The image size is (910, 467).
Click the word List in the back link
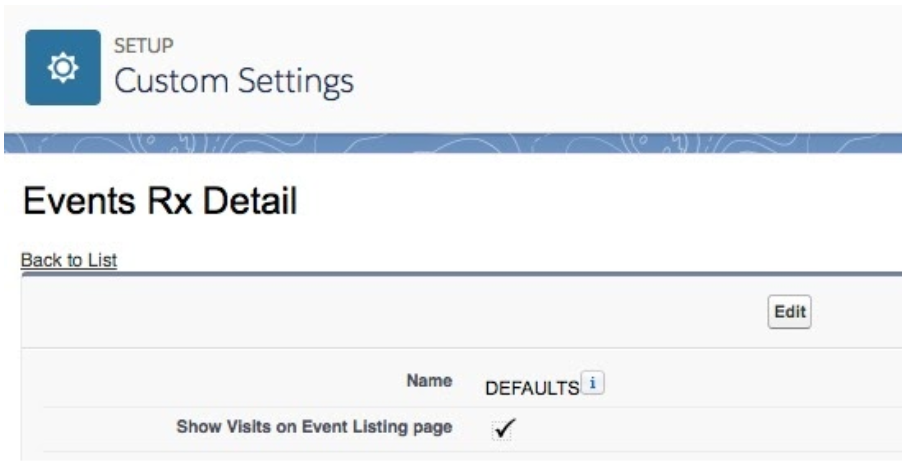[103, 260]
